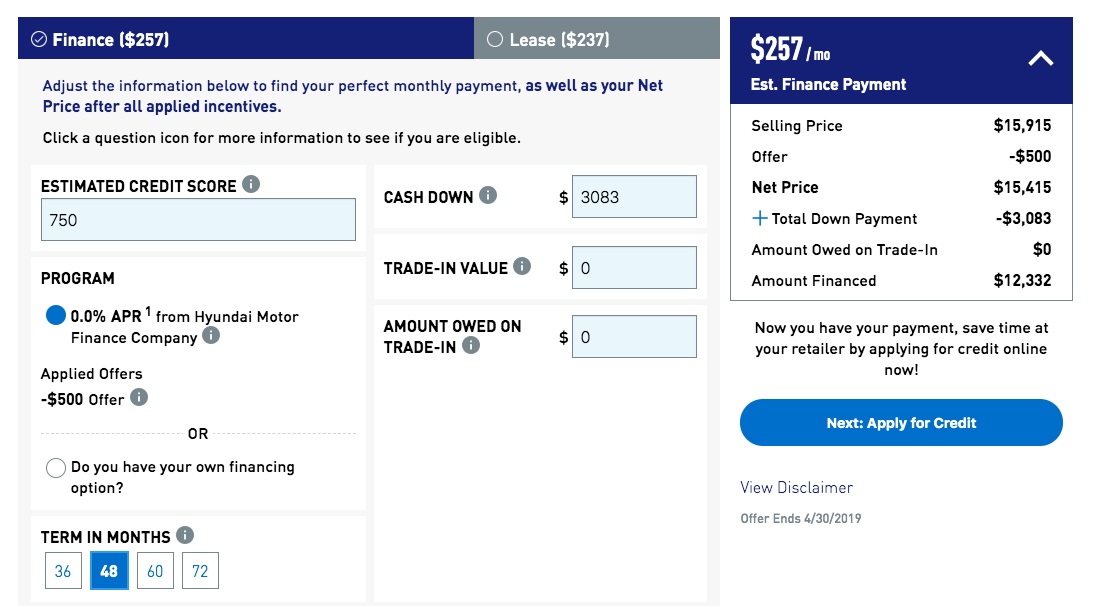Collapse the Est. Finance Payment summary chevron
Screen dimensions: 1098x606
click(x=1040, y=59)
